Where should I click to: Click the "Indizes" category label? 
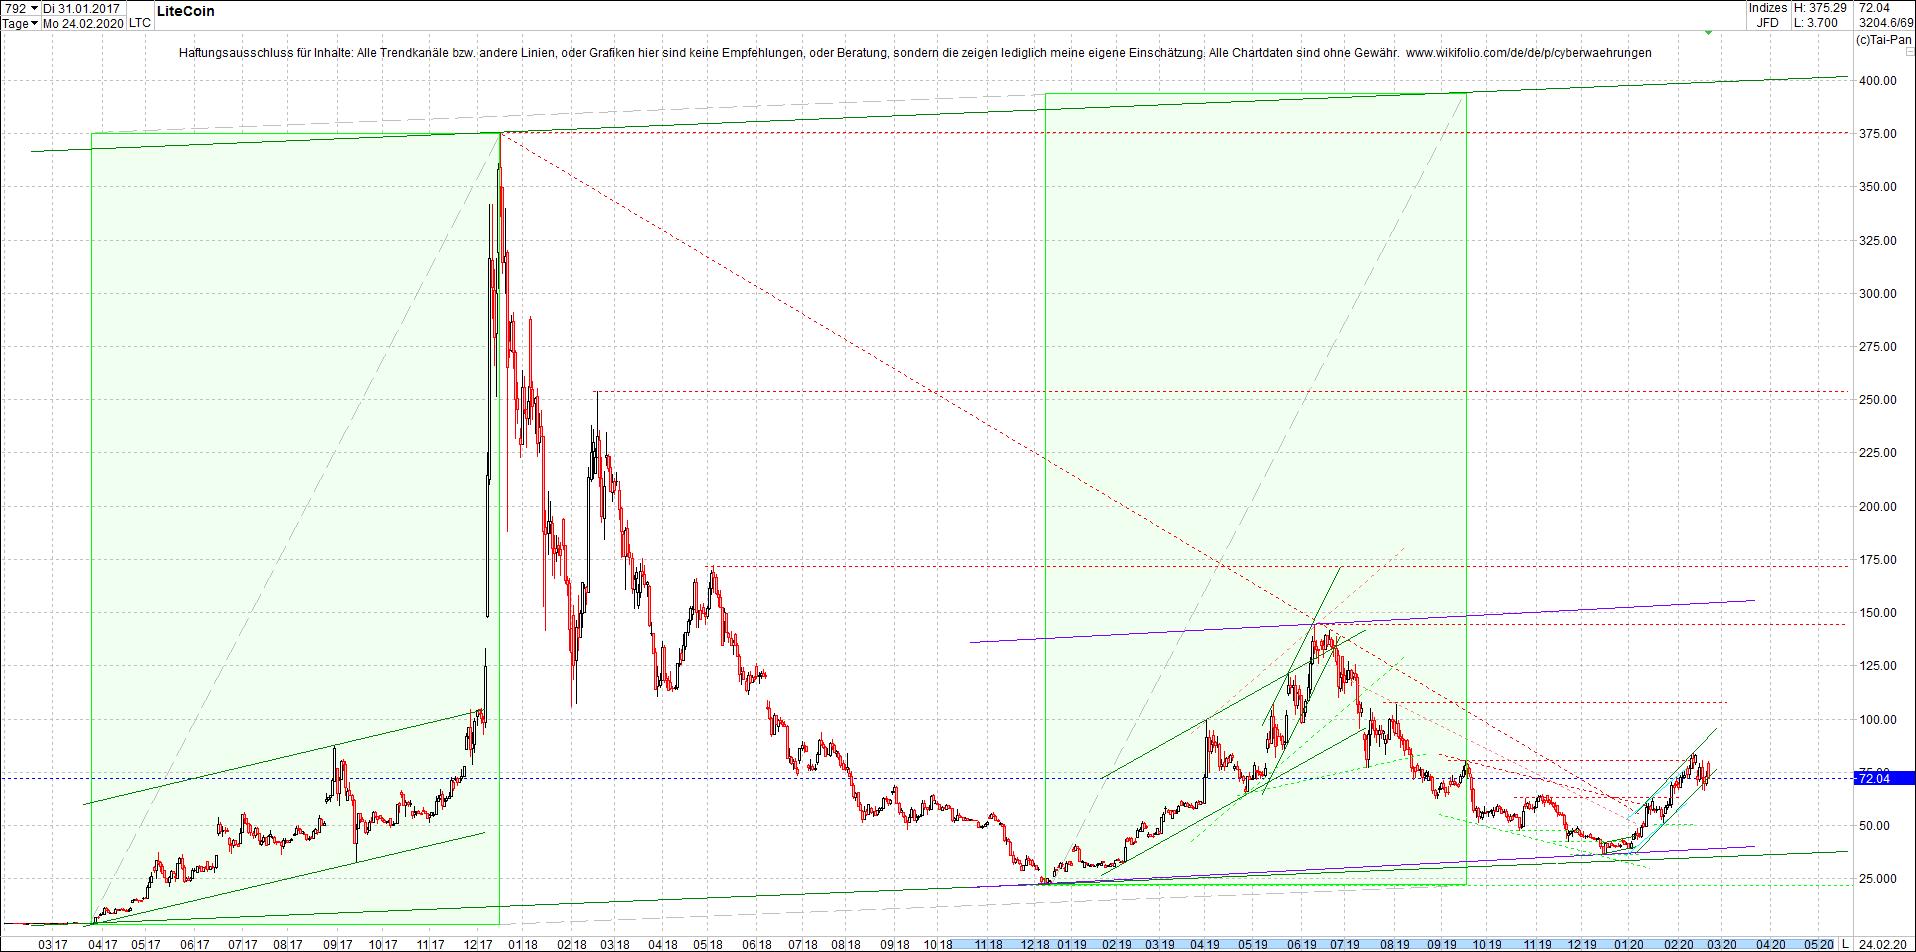[x=1767, y=8]
